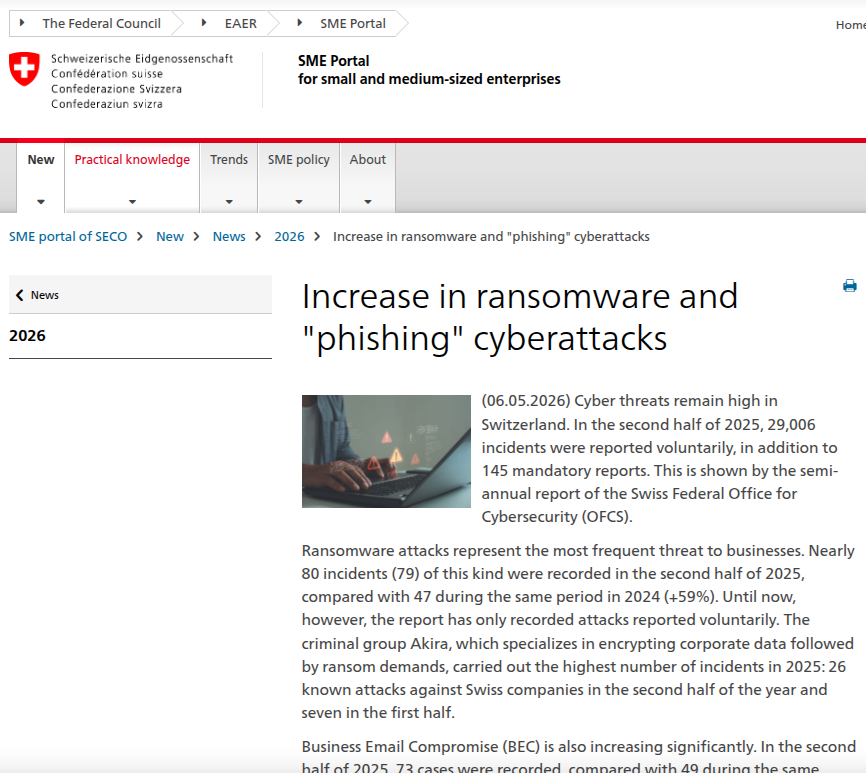Go back to News in sidebar
The width and height of the screenshot is (866, 773).
140,295
